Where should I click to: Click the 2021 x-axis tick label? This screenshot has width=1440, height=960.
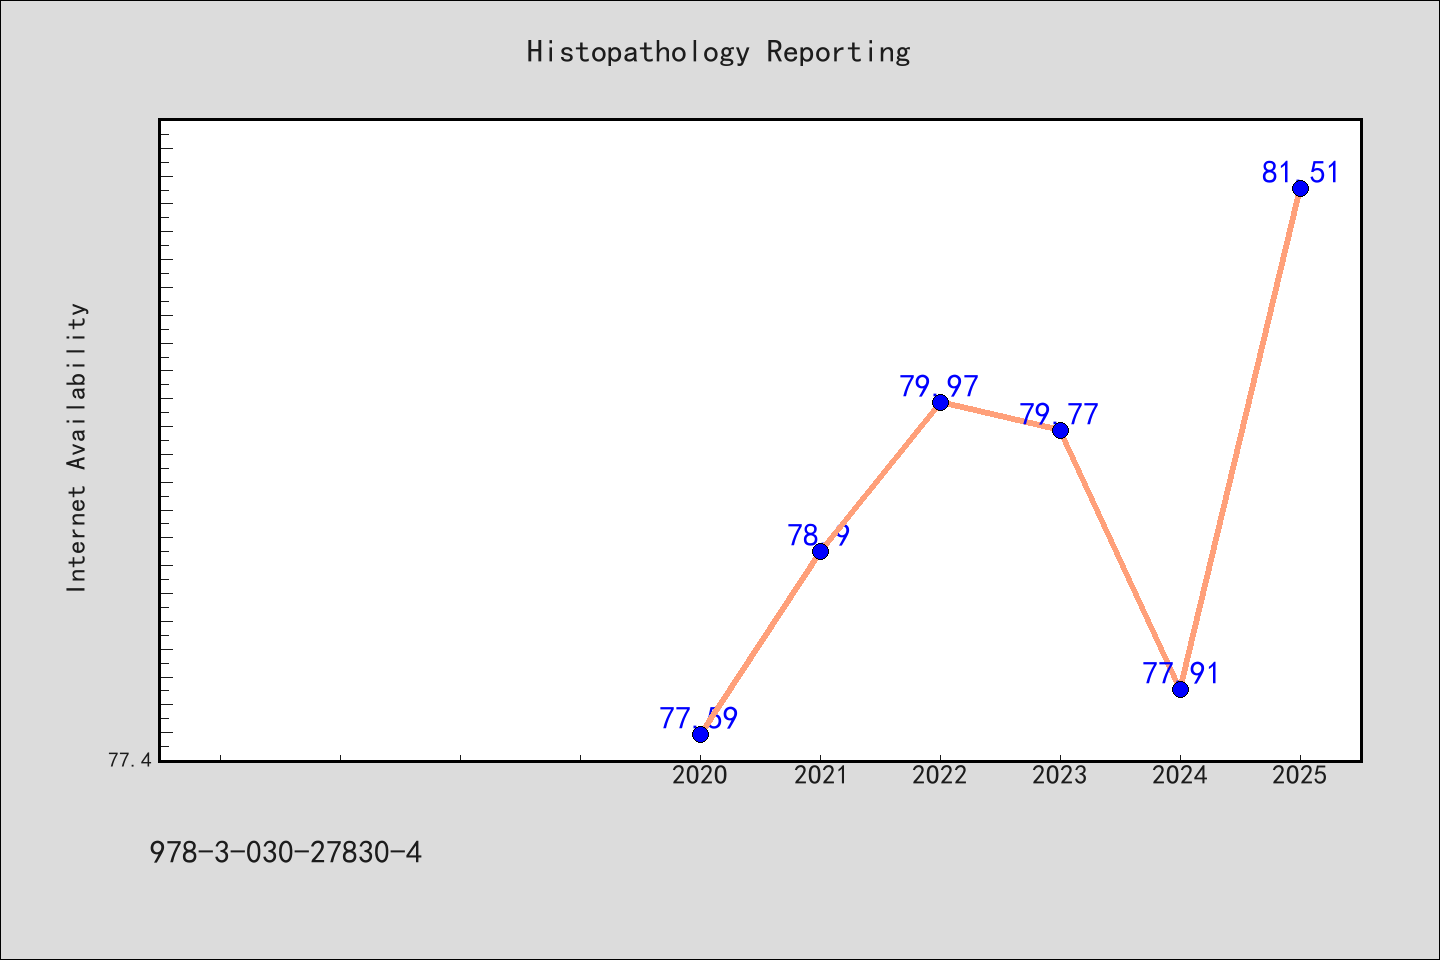click(820, 775)
